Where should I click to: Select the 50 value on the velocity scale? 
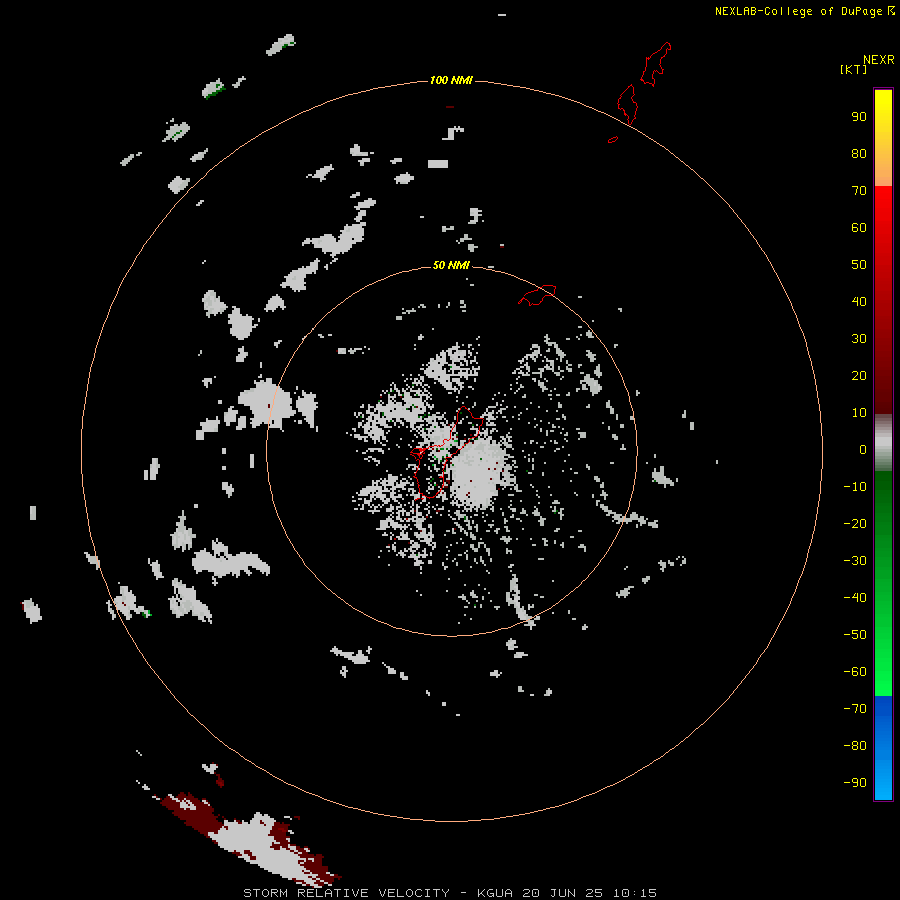click(x=859, y=265)
